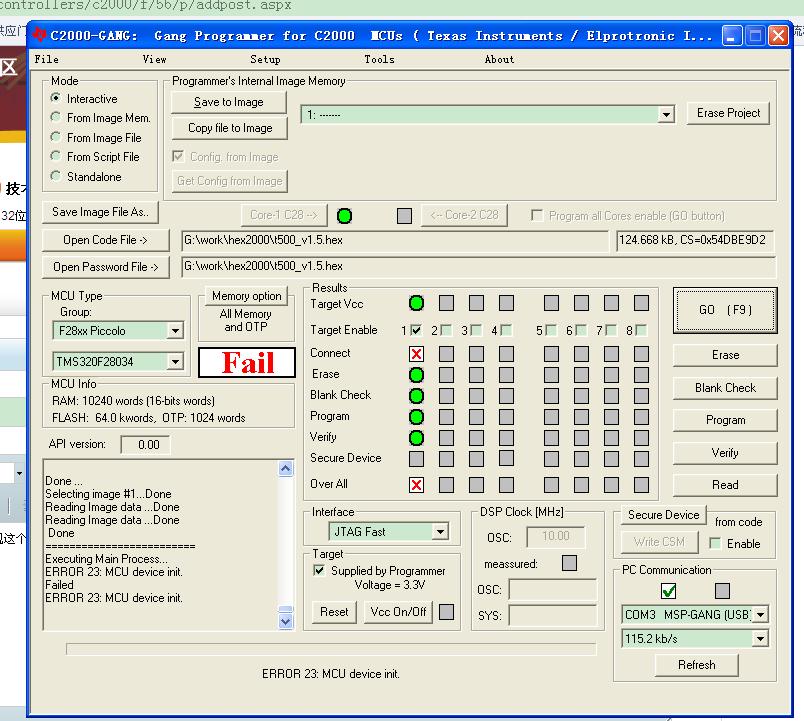The height and width of the screenshot is (721, 804).
Task: Click the red Fail status display
Action: (x=247, y=363)
